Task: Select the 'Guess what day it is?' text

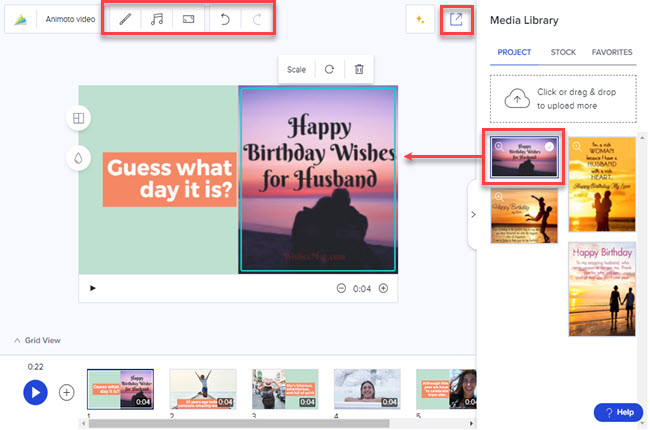Action: 170,179
